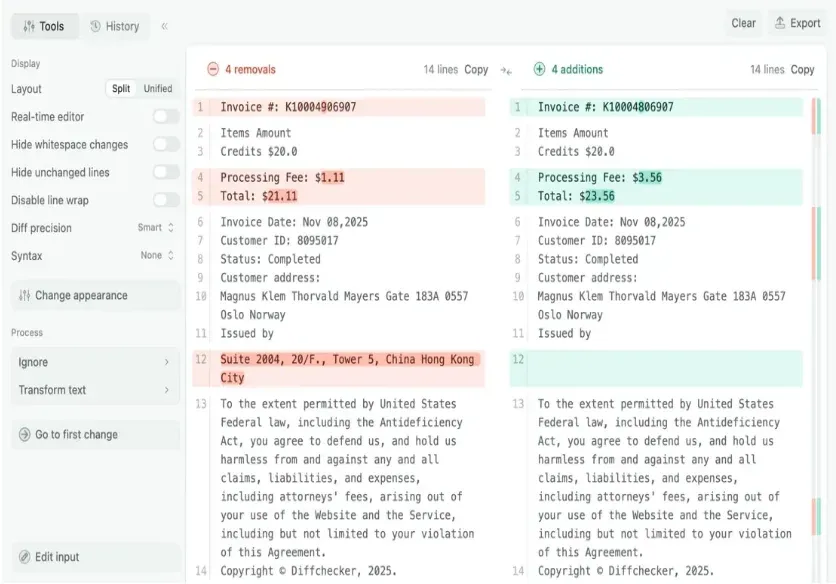Click removed line Suite 2004, 20/F., Tower 5
This screenshot has height=584, width=836.
339,369
